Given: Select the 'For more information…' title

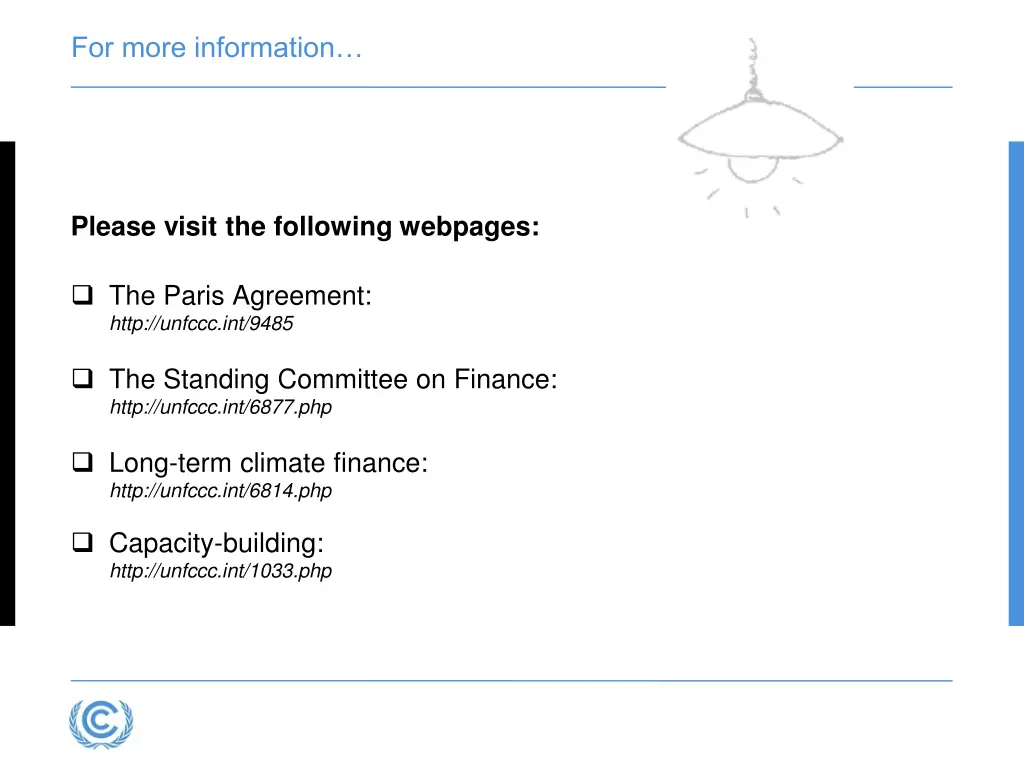Looking at the screenshot, I should pyautogui.click(x=217, y=48).
